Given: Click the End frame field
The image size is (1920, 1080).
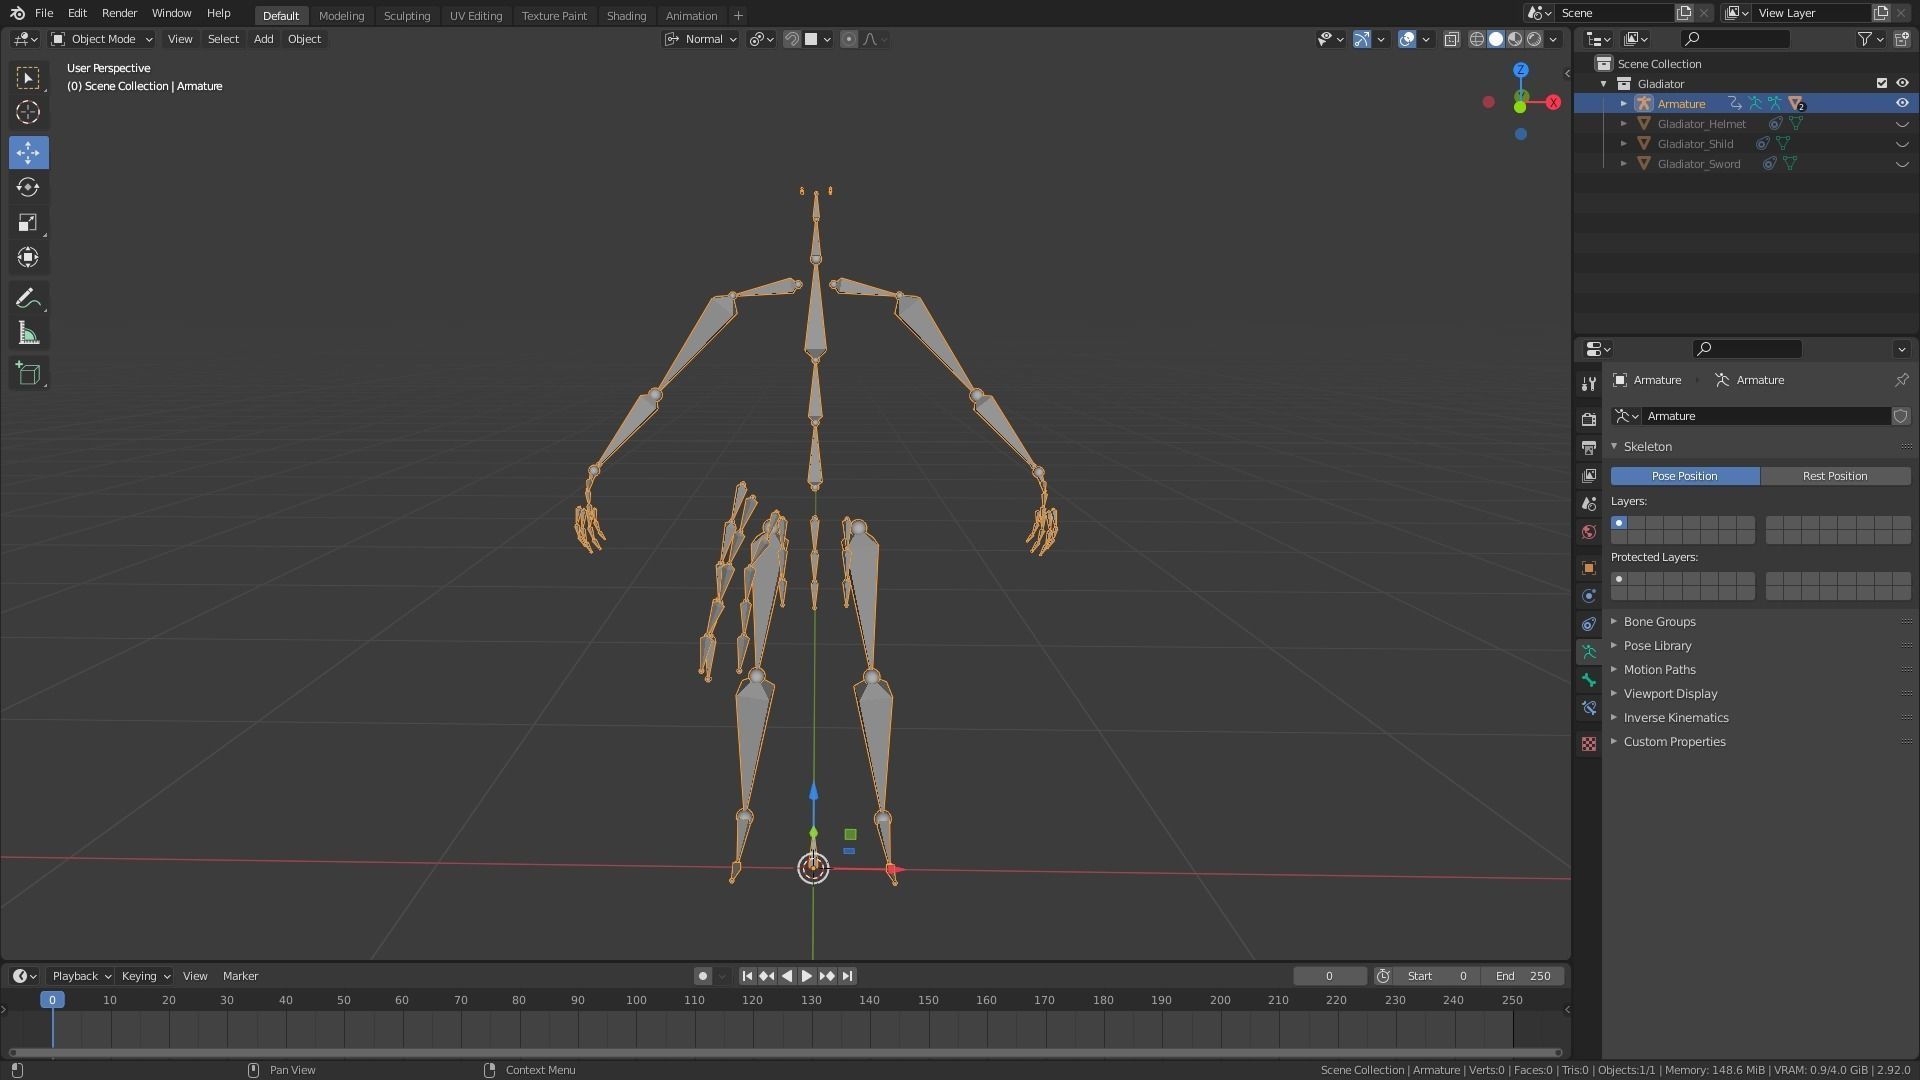Looking at the screenshot, I should (1523, 976).
